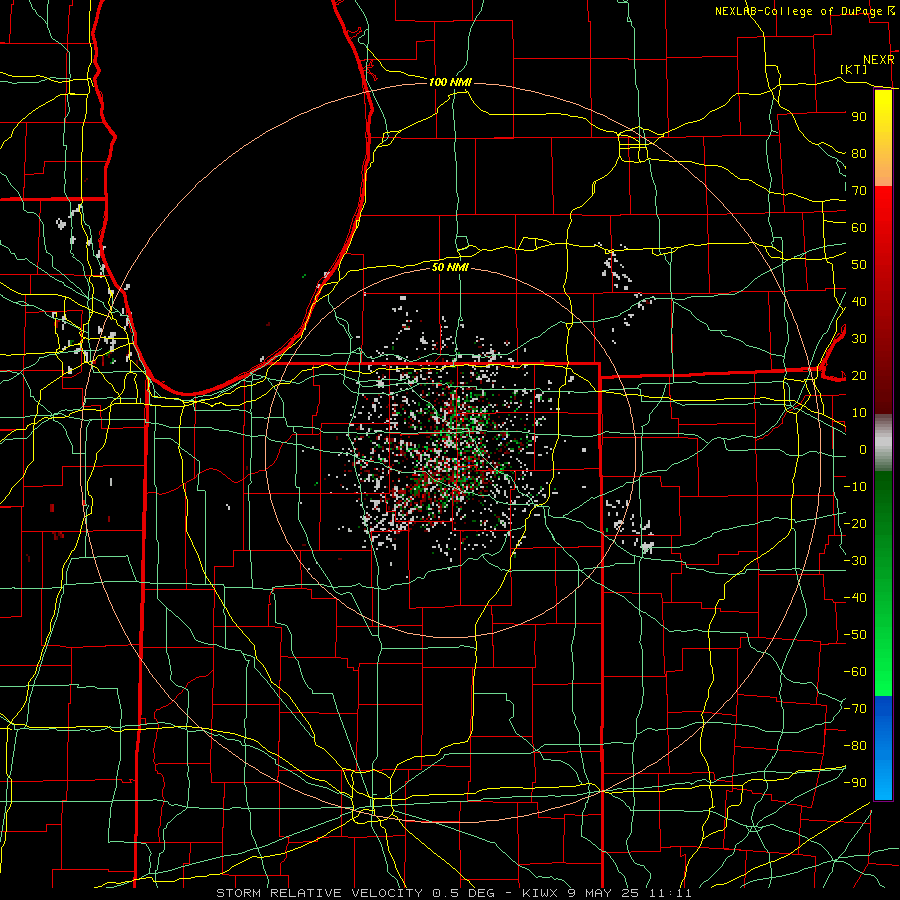Click the dense radar echo cluster at the rings' center
This screenshot has height=900, width=900.
point(451,451)
